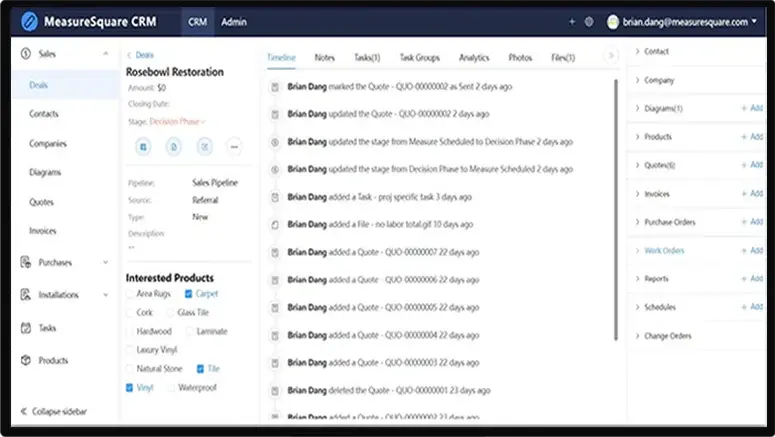Open the Analytics tab
Image resolution: width=775 pixels, height=437 pixels.
click(x=474, y=58)
